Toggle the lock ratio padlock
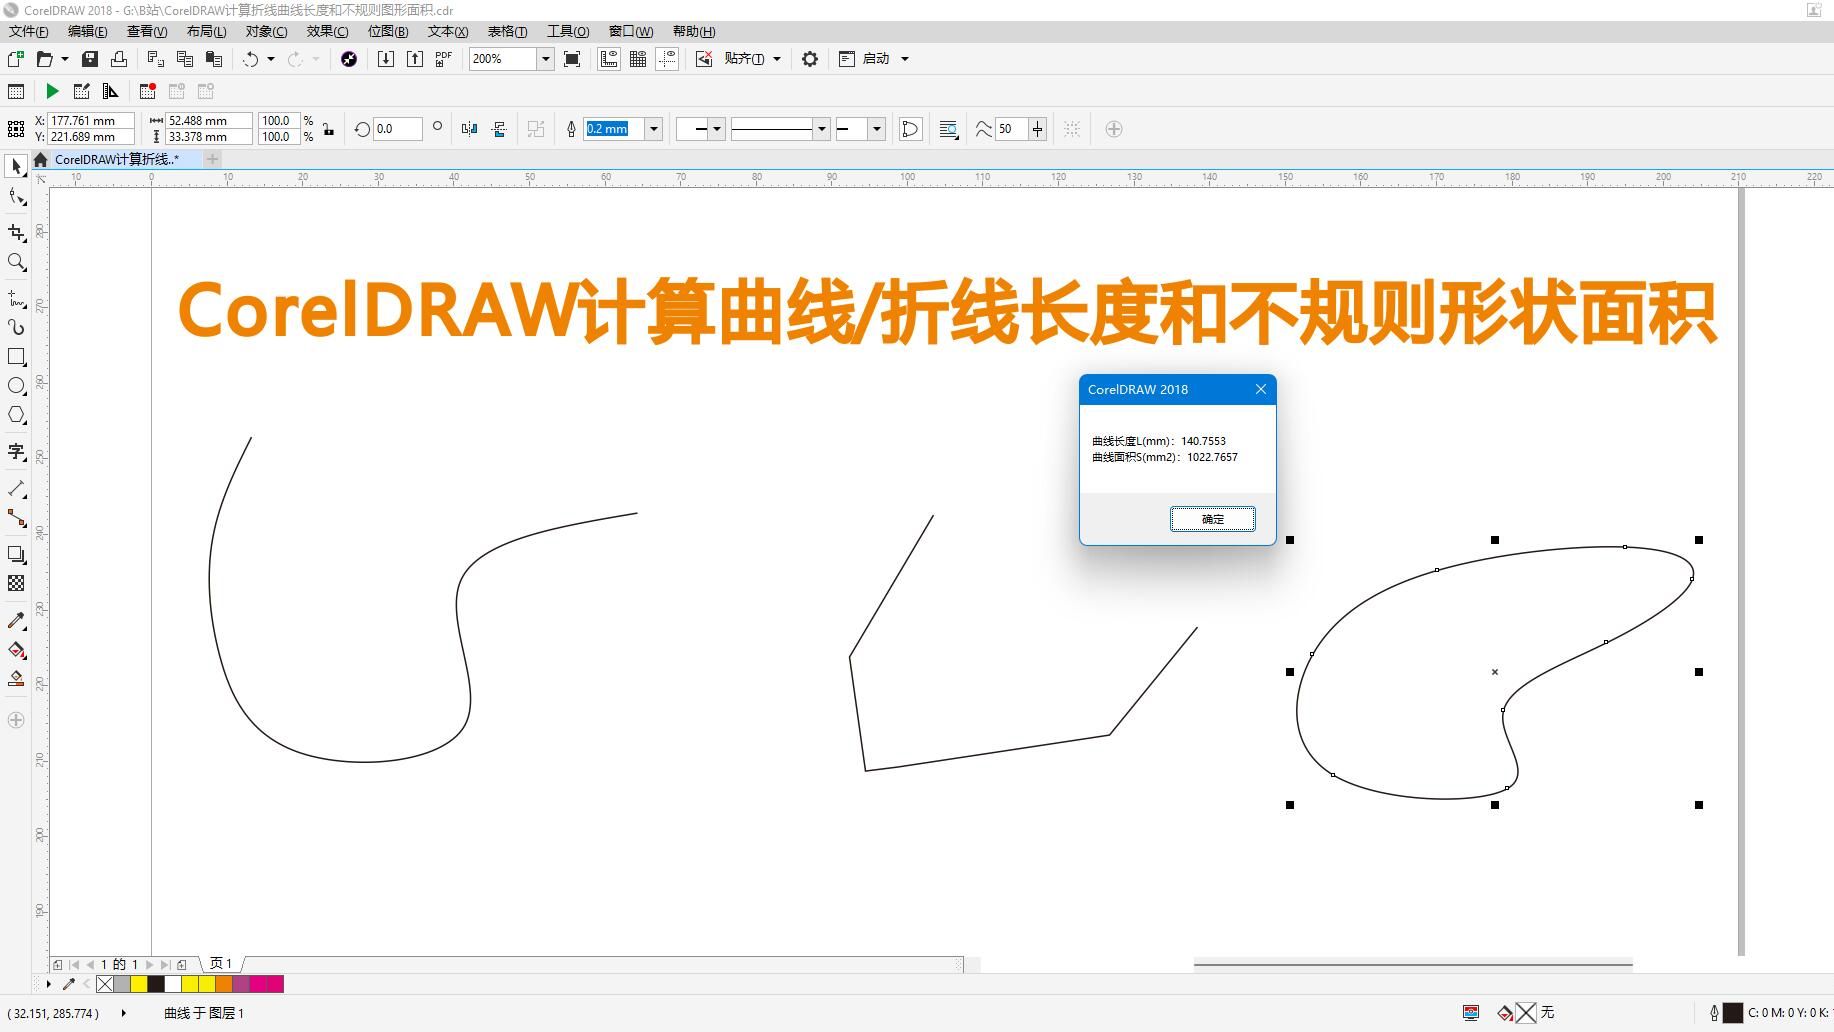1834x1032 pixels. (329, 129)
